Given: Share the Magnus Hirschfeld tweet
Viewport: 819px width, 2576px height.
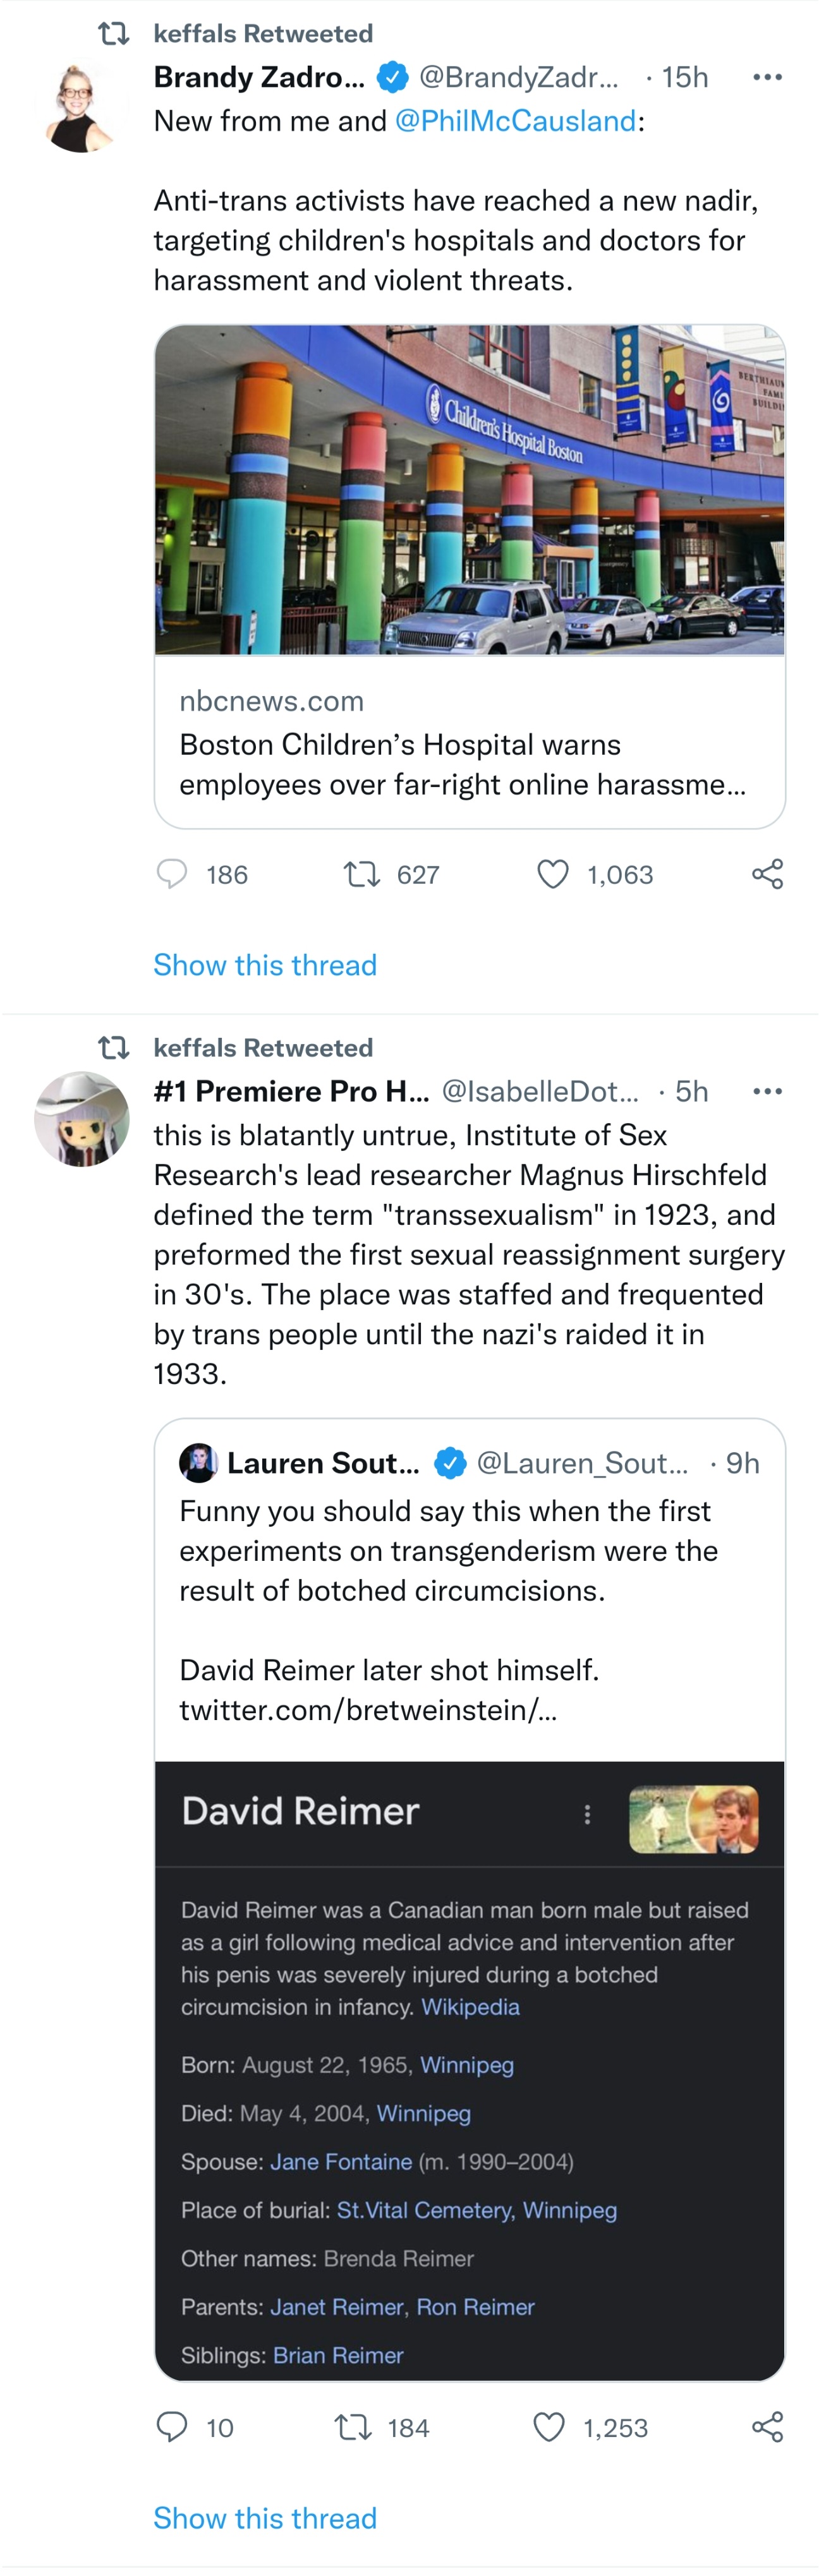Looking at the screenshot, I should (767, 2427).
